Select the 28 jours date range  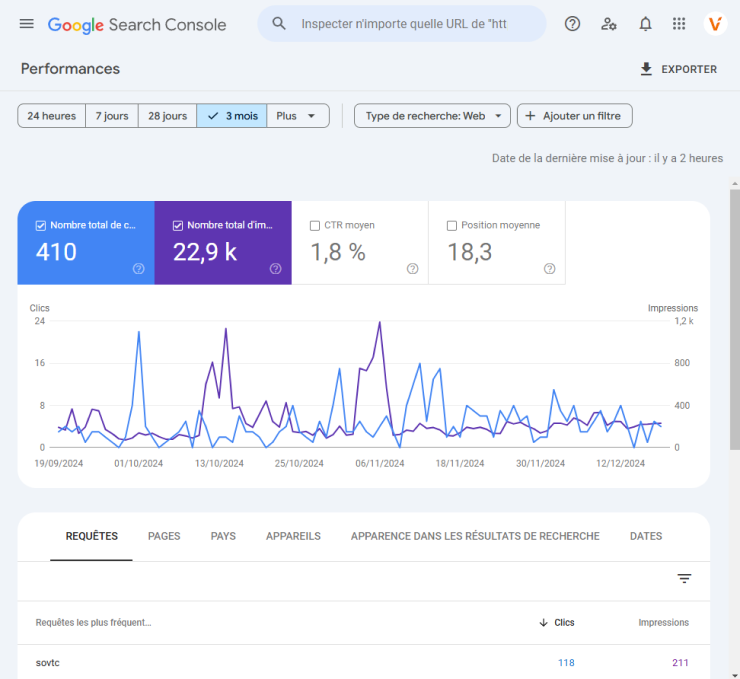(x=168, y=116)
